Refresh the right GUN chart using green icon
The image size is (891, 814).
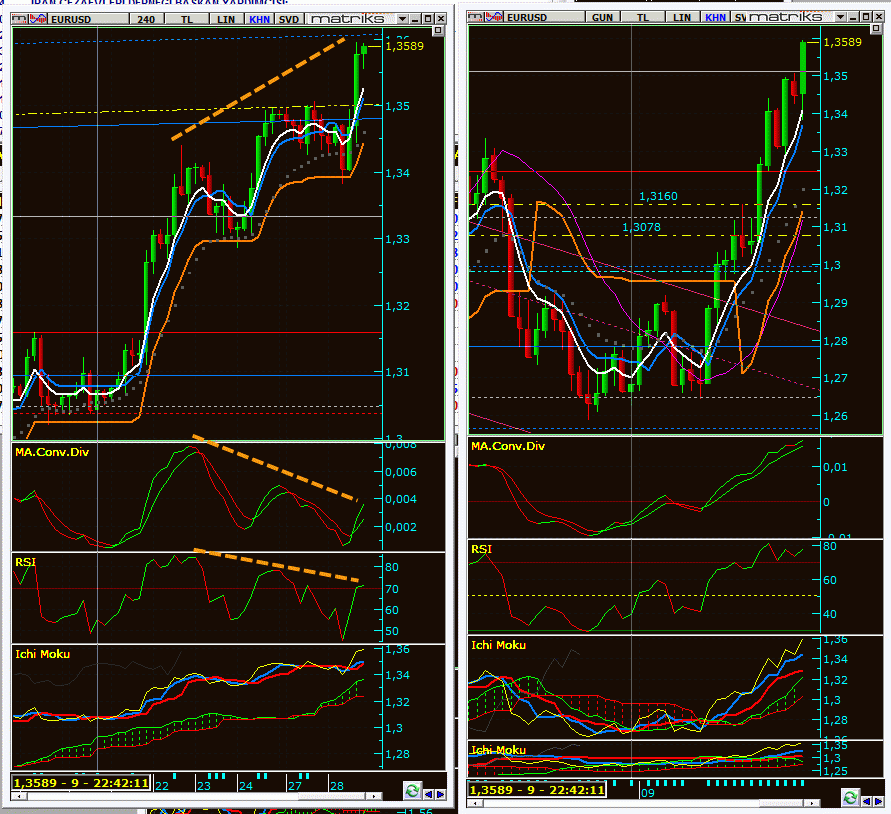tap(849, 797)
